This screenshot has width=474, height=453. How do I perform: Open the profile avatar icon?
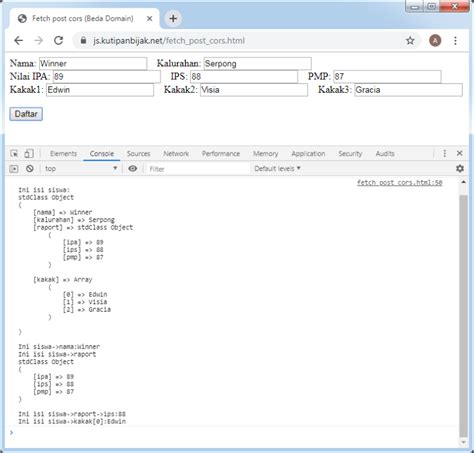click(x=435, y=41)
